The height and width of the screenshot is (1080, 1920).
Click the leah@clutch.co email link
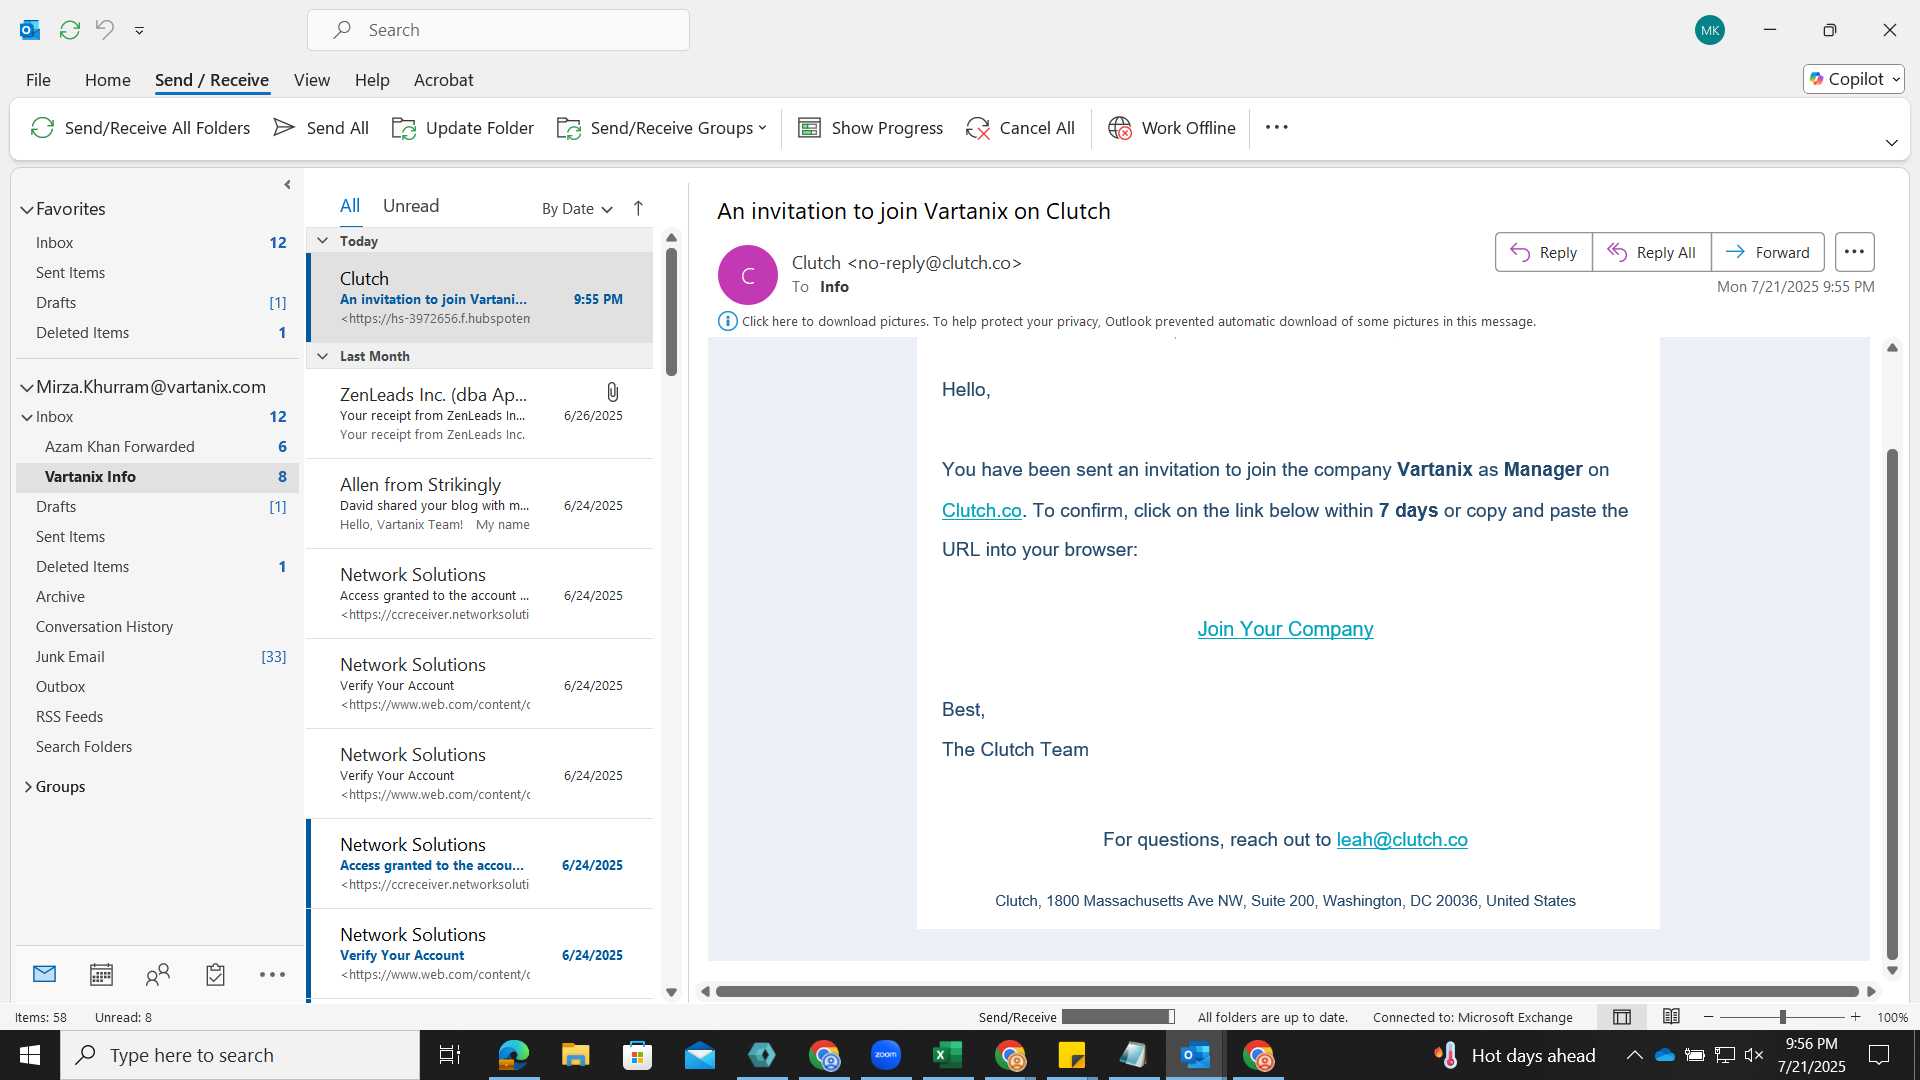(1402, 840)
